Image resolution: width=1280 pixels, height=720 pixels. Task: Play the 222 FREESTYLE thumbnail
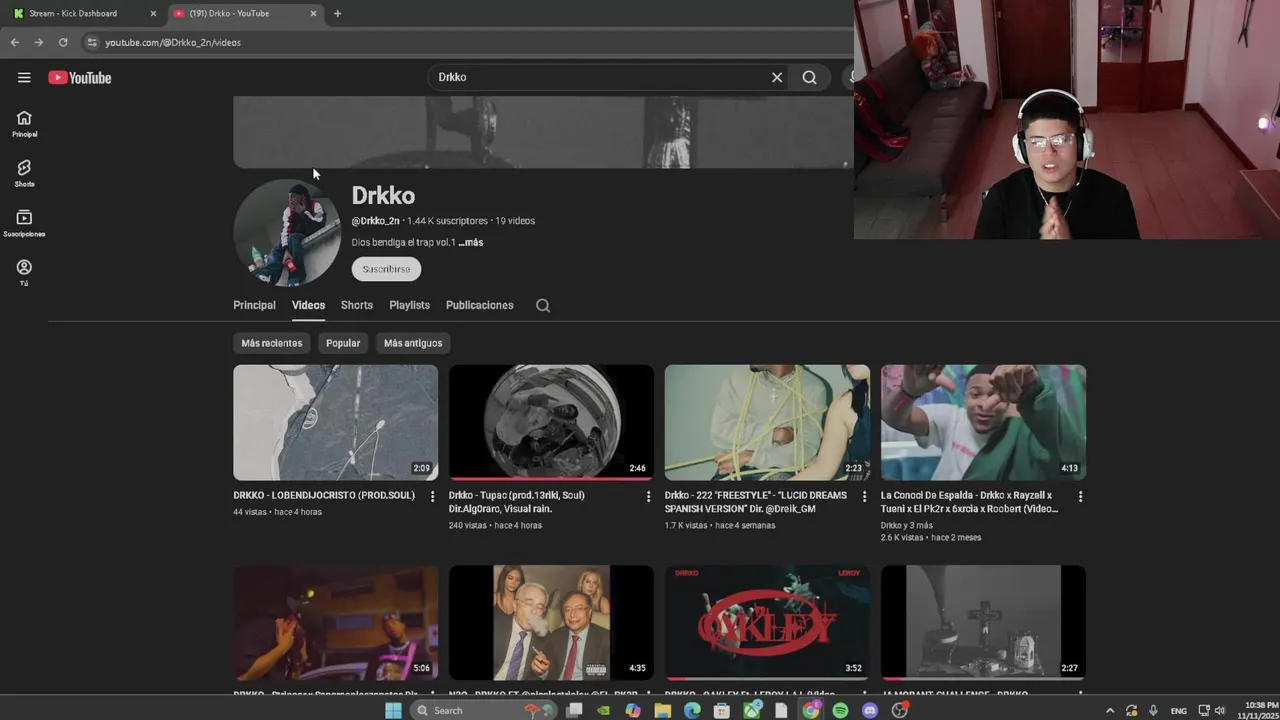point(767,422)
